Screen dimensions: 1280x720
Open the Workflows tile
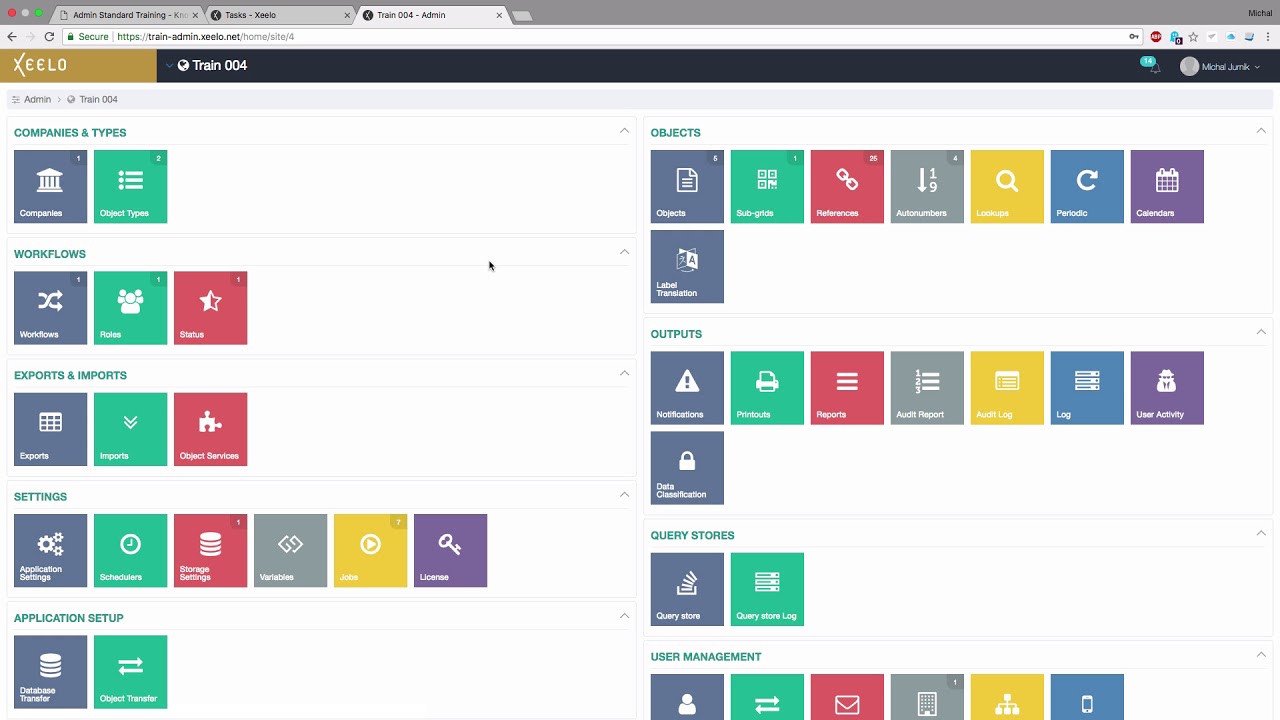click(x=50, y=308)
